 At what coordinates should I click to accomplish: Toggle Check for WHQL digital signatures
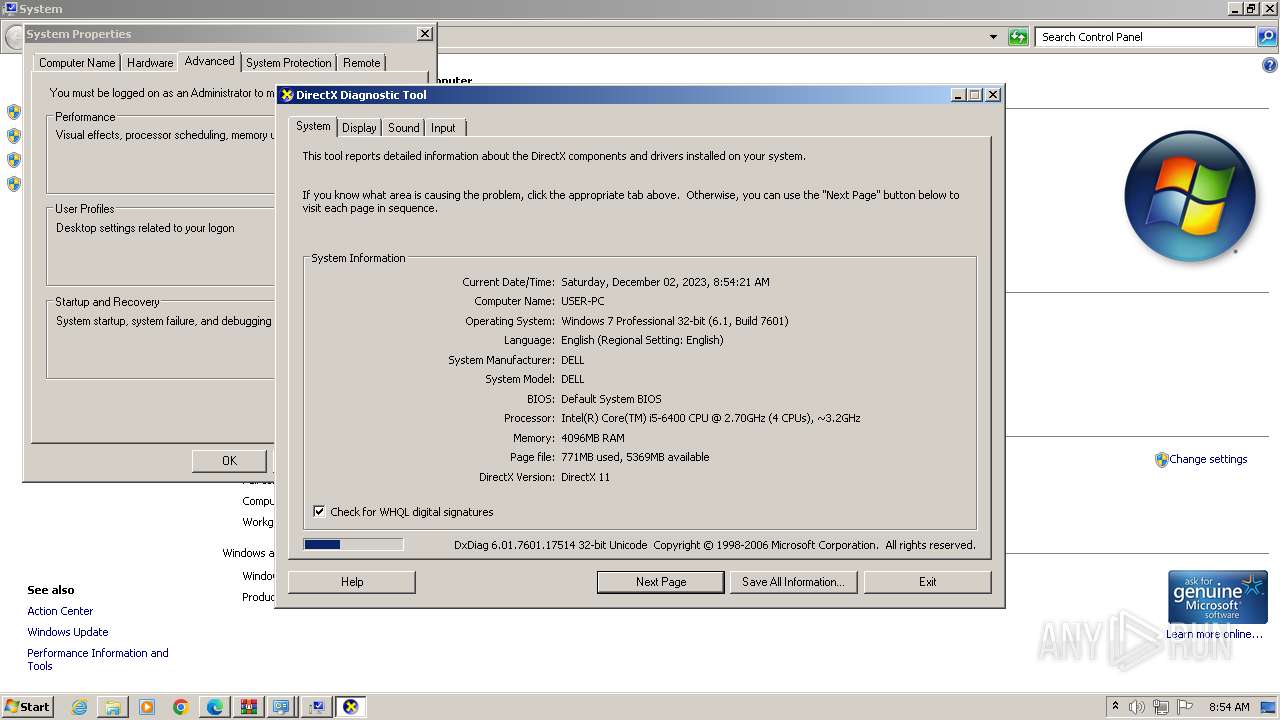319,511
